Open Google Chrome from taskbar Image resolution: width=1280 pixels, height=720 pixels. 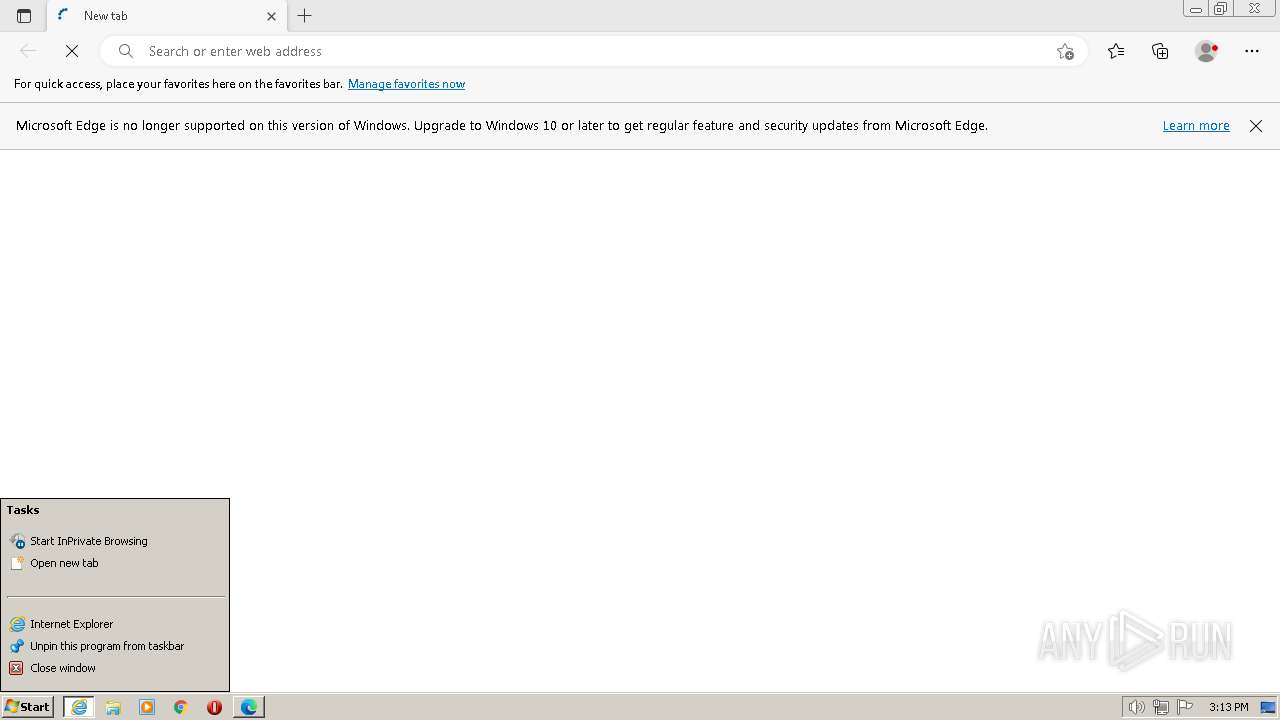181,707
